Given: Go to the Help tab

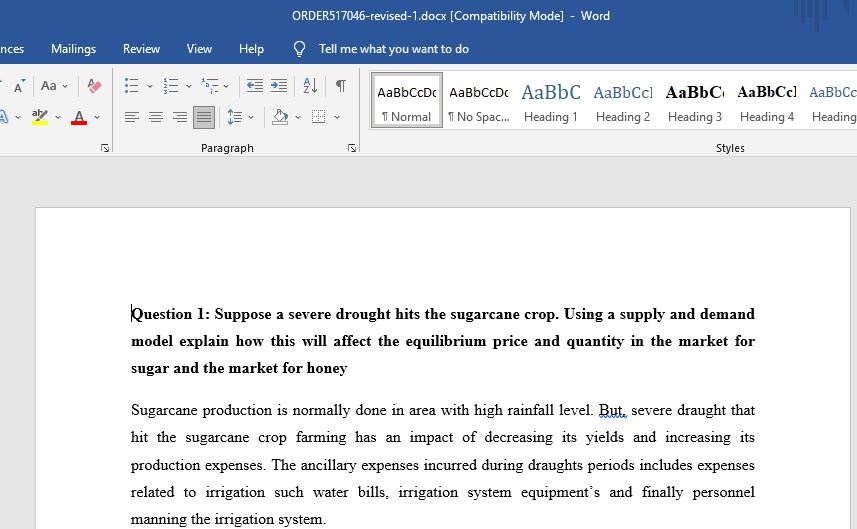Looking at the screenshot, I should click(x=251, y=49).
